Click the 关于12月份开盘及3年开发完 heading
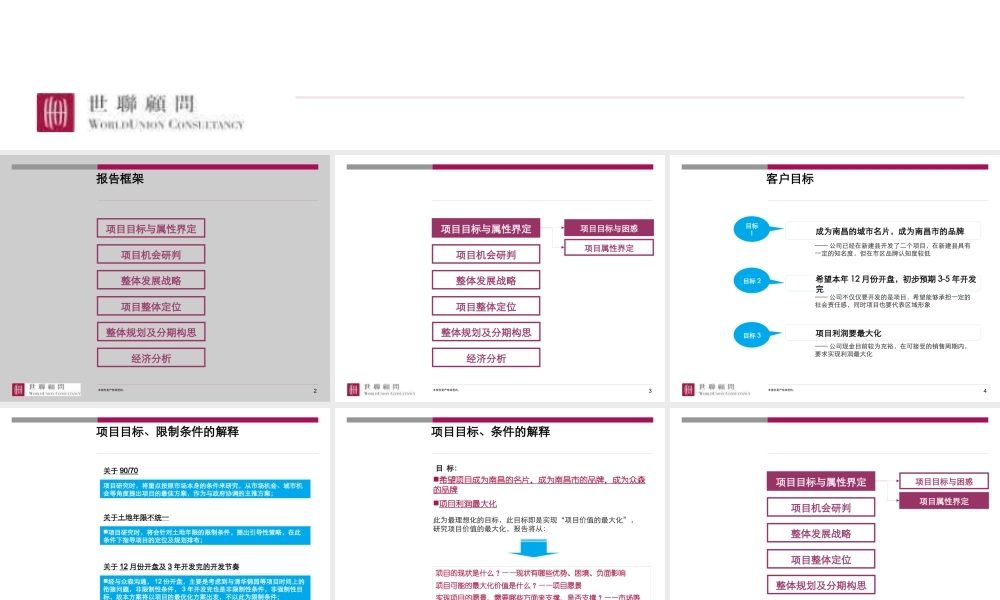Viewport: 1000px width, 600px height. pos(172,567)
